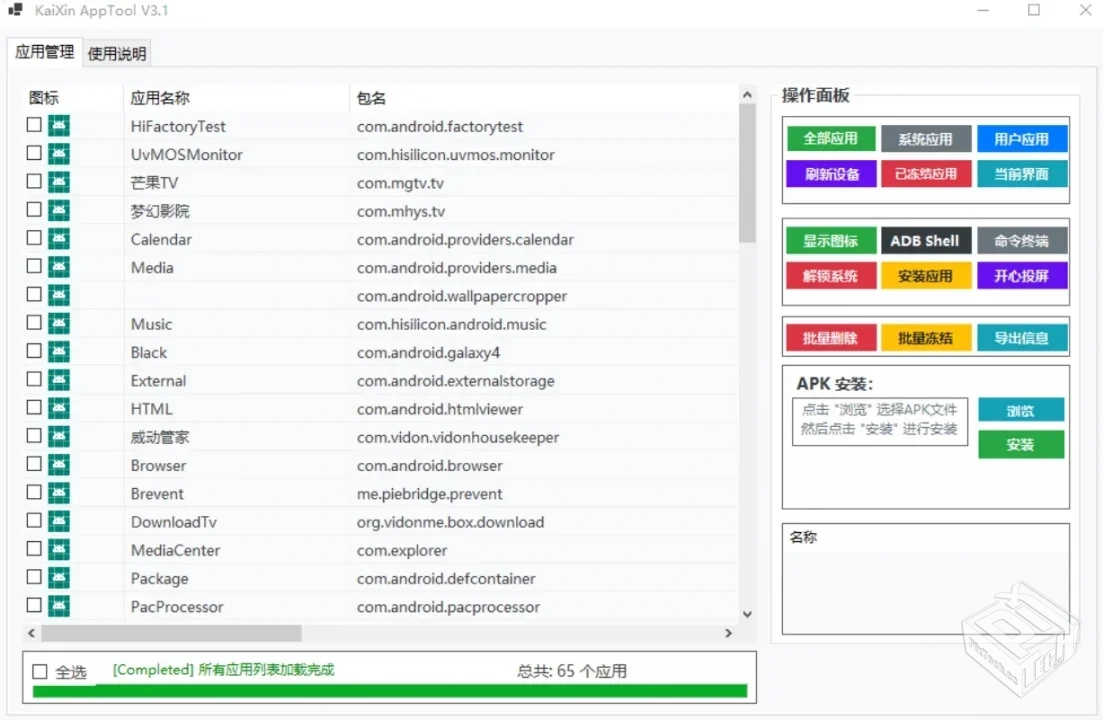Click the DownloadTv application icon
Viewport: 1103px width, 720px height.
[59, 521]
